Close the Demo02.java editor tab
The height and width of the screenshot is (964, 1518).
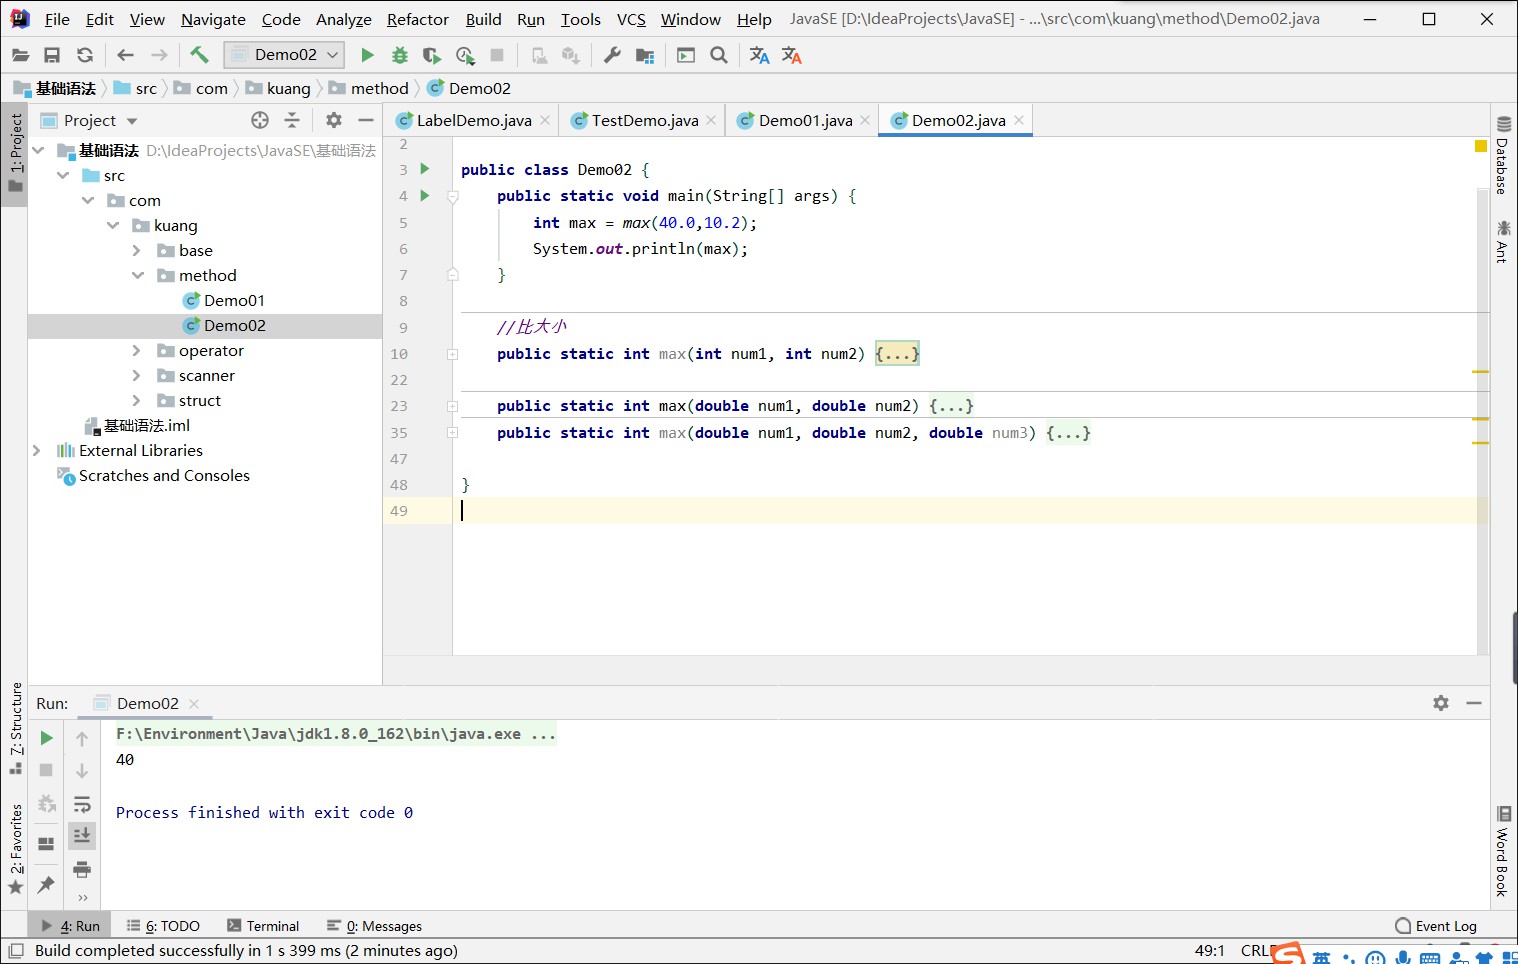(x=1019, y=120)
